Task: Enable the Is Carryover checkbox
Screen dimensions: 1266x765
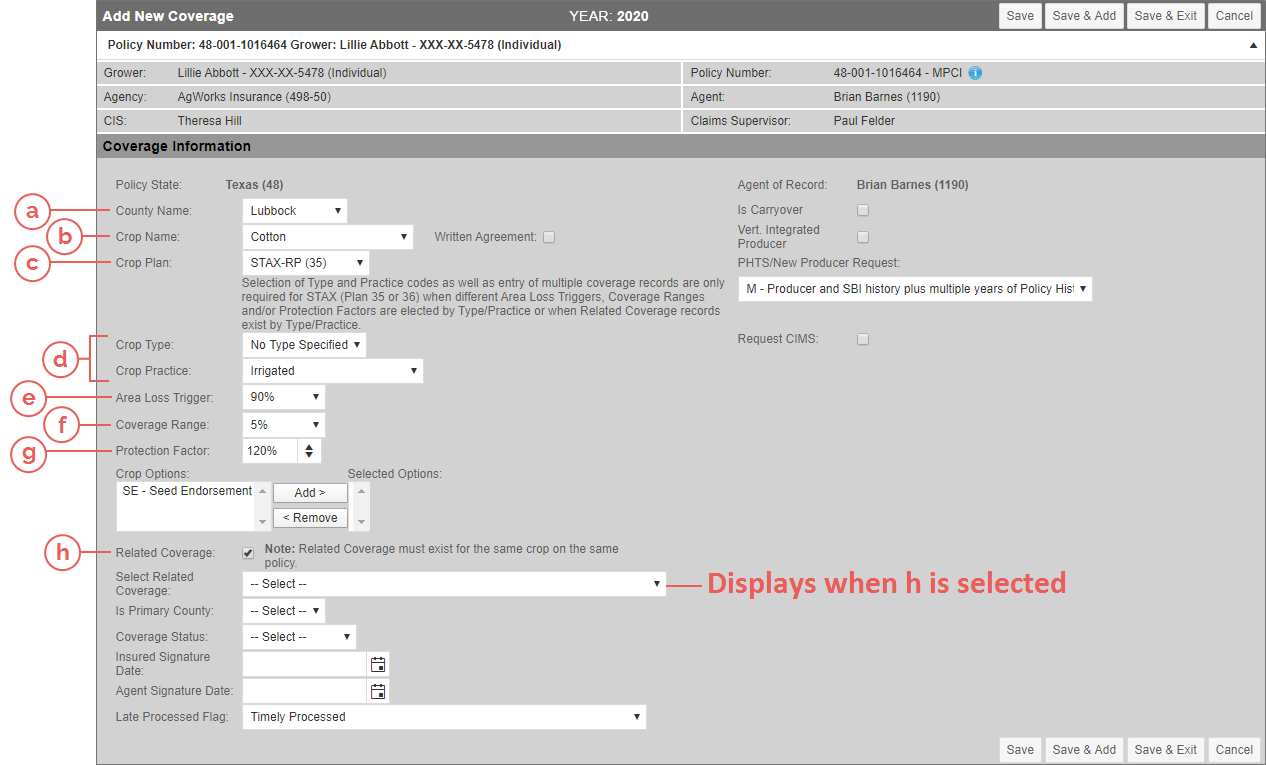Action: (863, 210)
